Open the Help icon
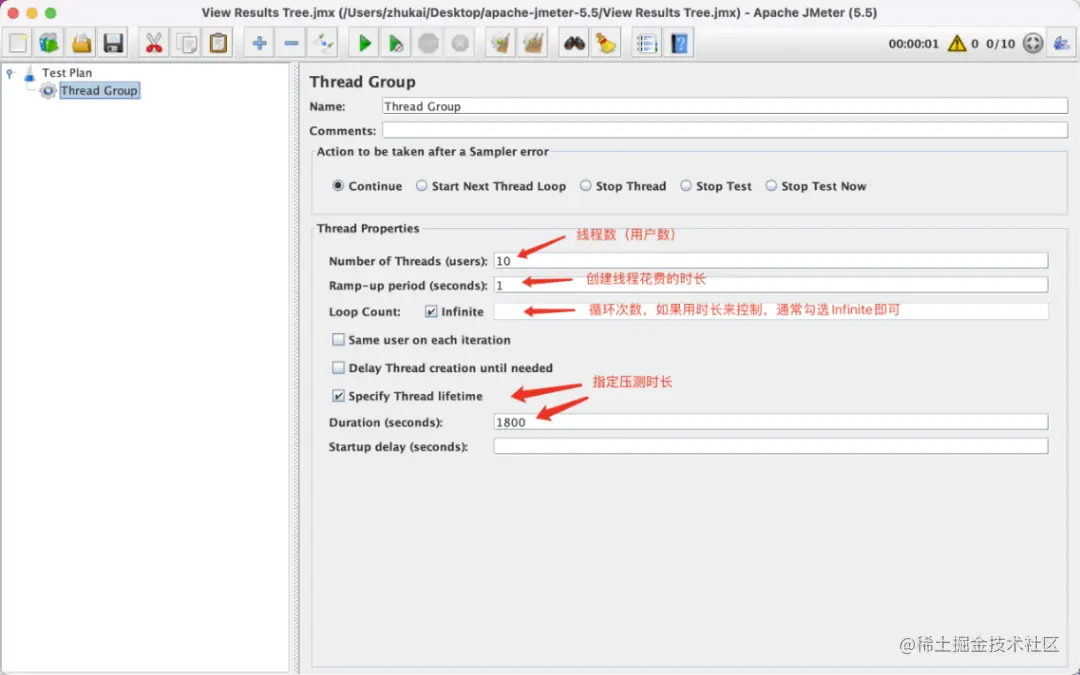The image size is (1080, 675). [x=679, y=43]
